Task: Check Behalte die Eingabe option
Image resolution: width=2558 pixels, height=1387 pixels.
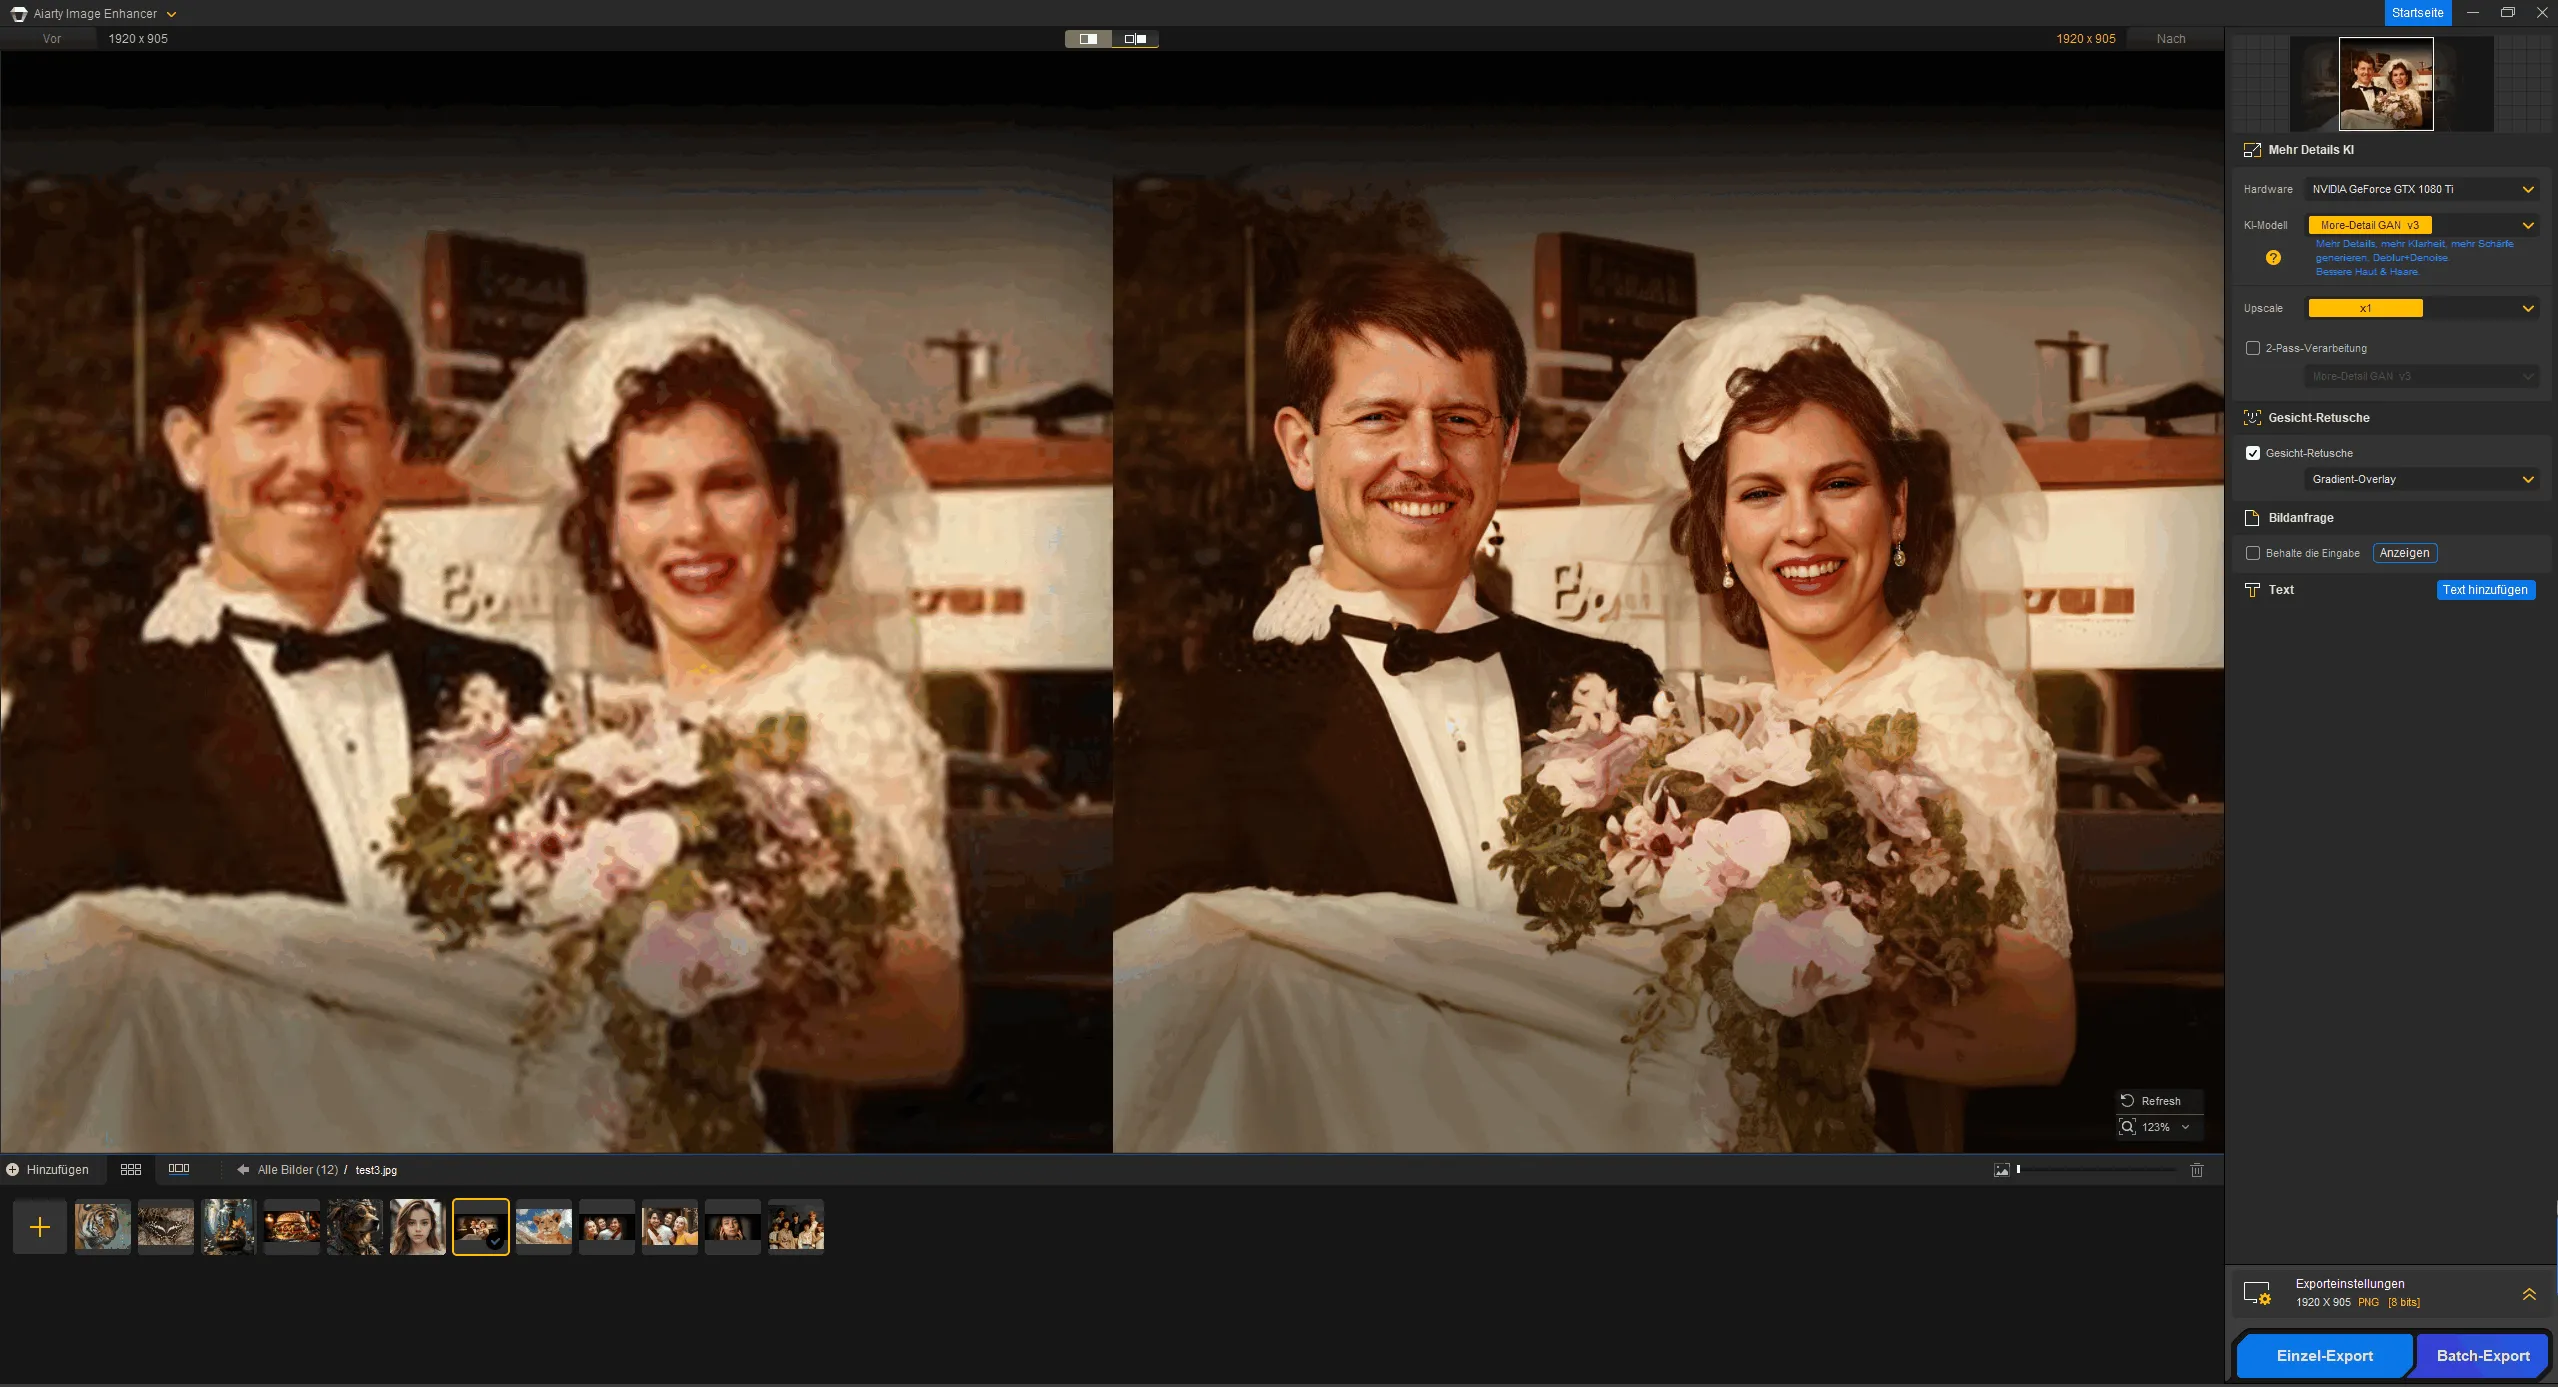Action: tap(2253, 553)
